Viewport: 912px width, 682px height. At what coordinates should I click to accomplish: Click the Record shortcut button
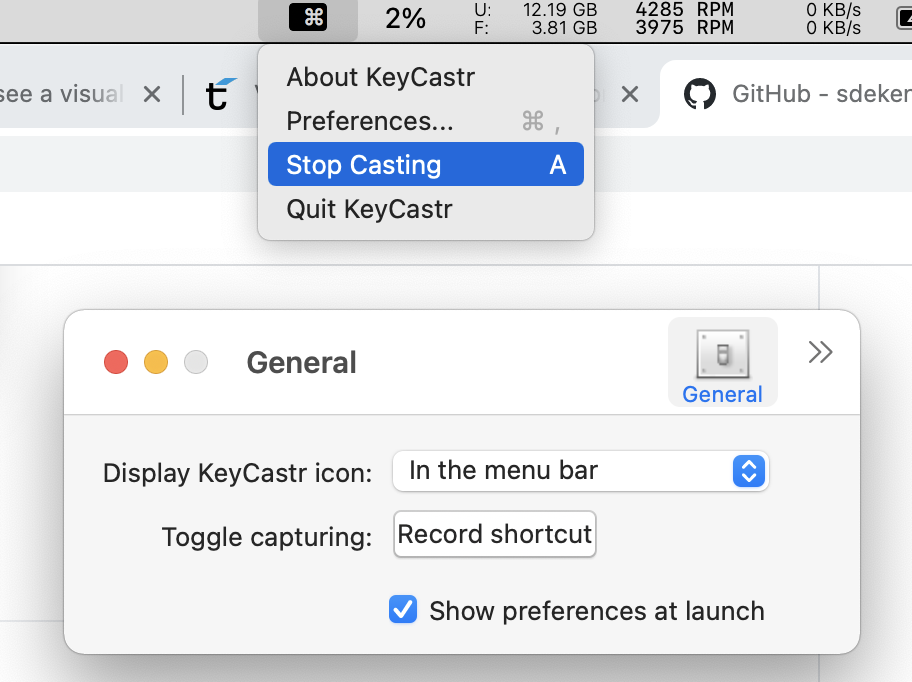pyautogui.click(x=494, y=534)
